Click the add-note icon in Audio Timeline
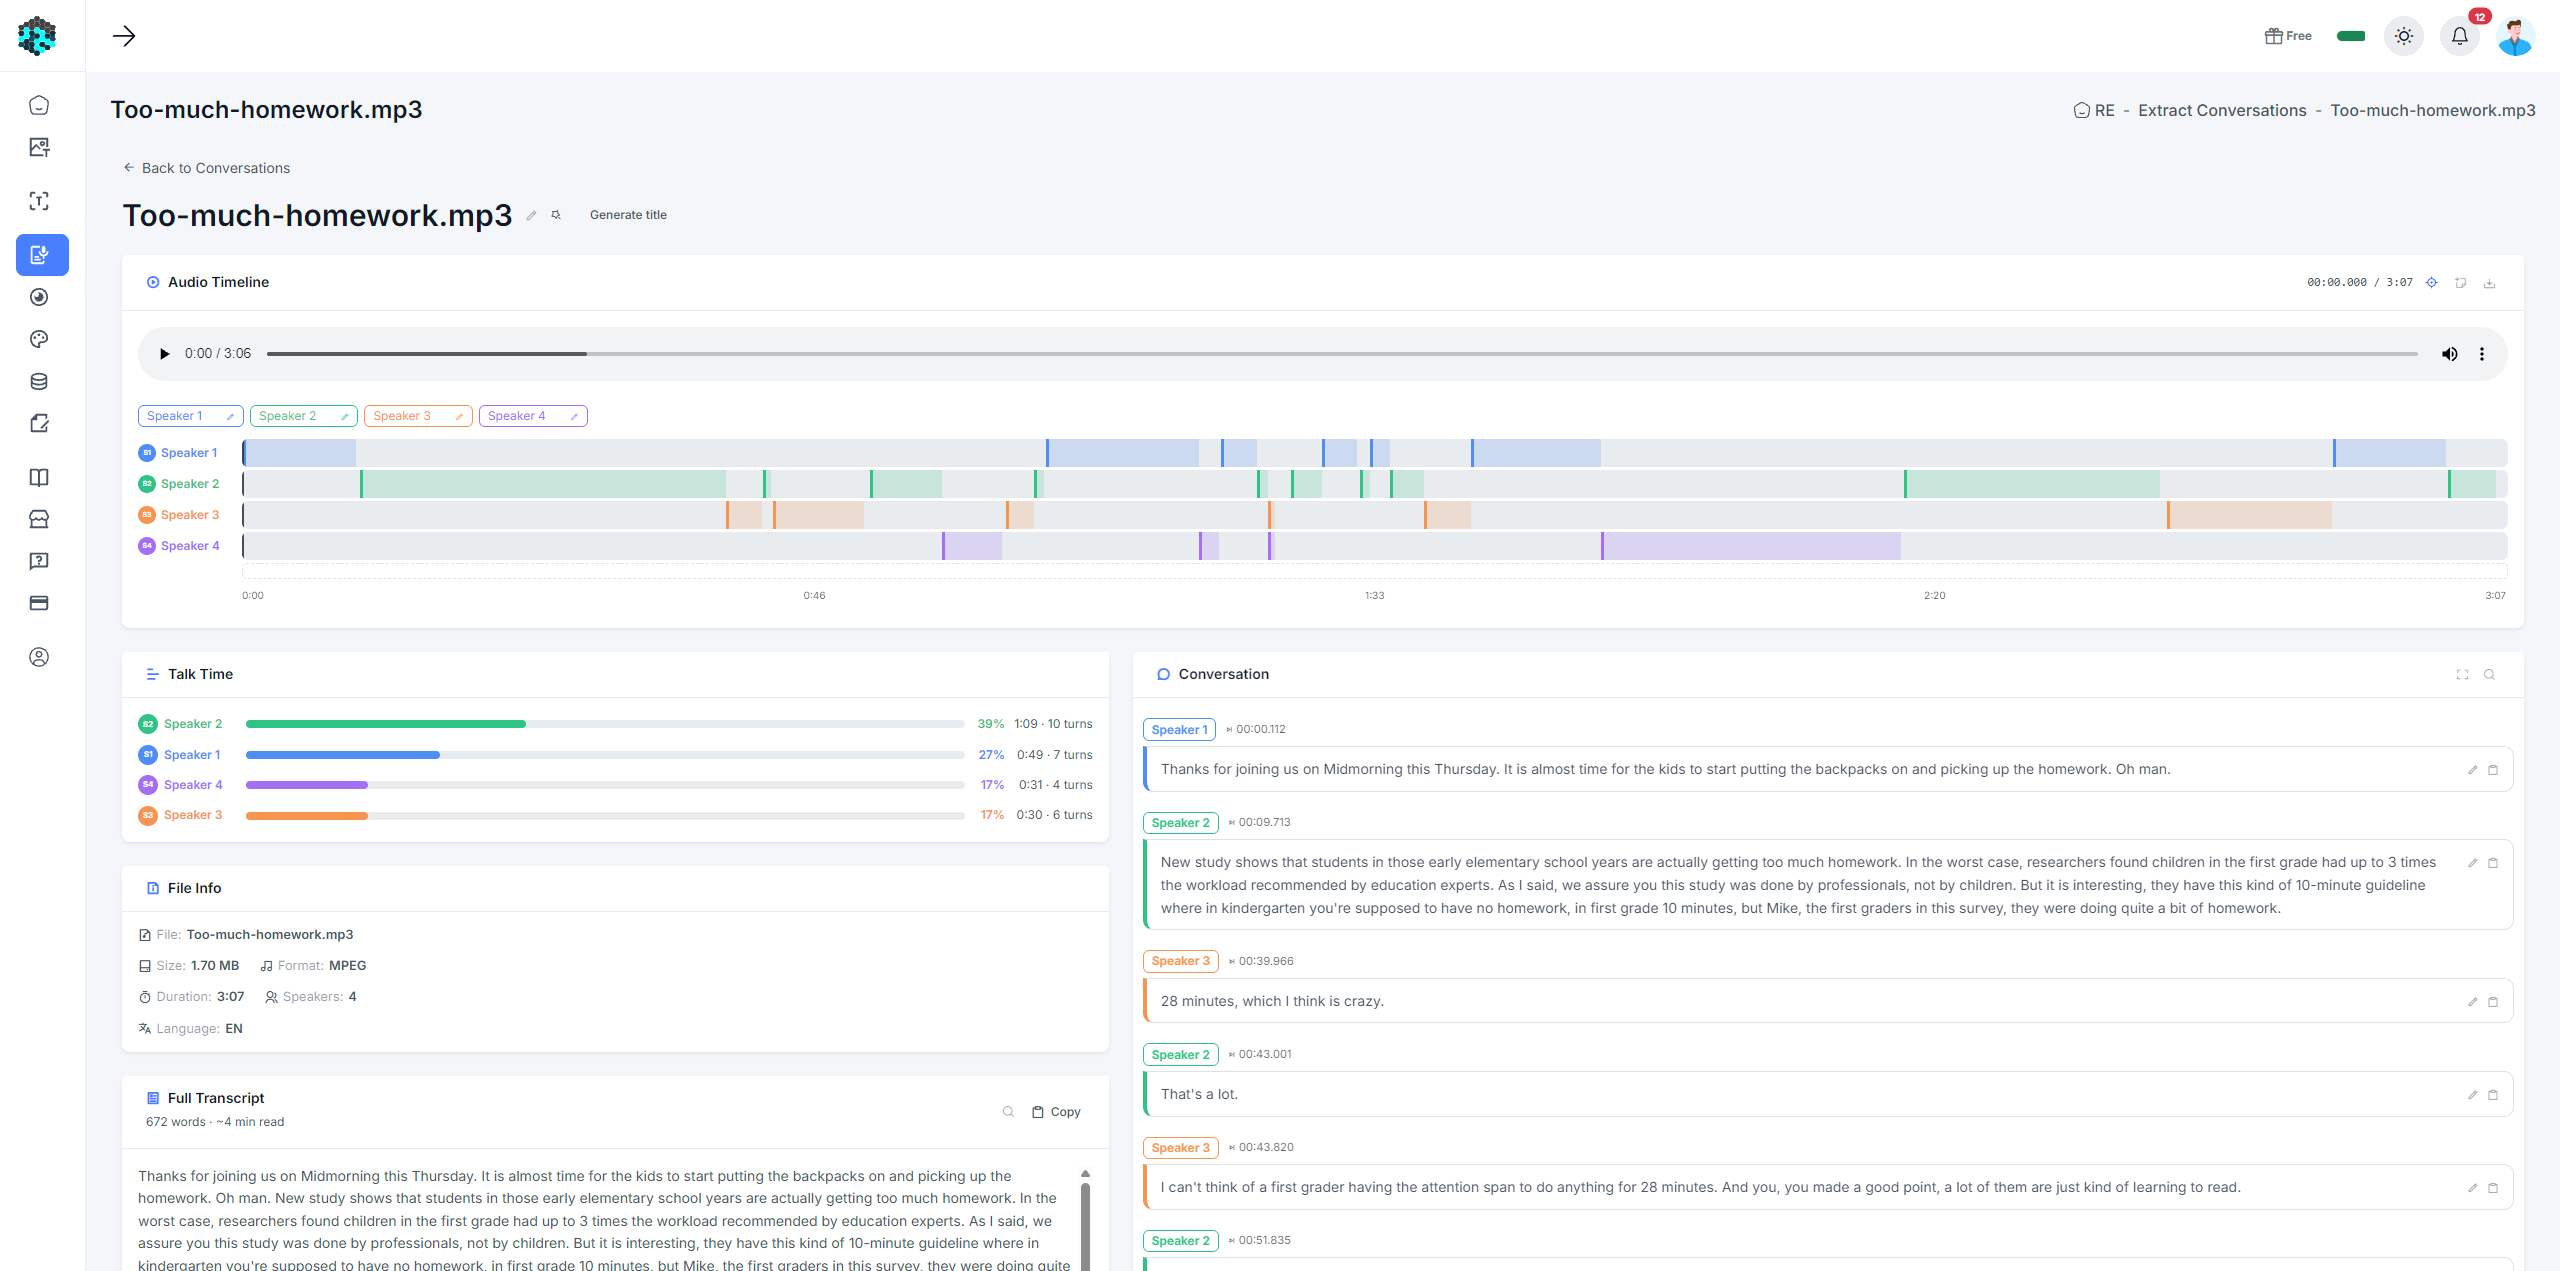This screenshot has height=1271, width=2560. coord(2461,283)
